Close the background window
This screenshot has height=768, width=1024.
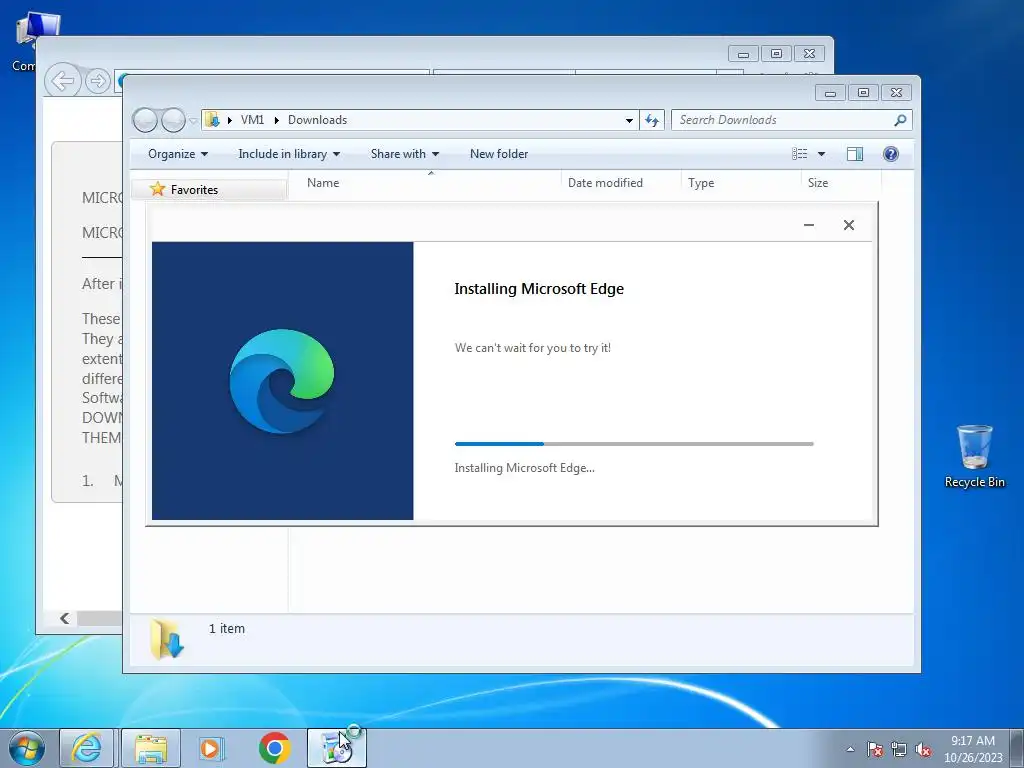(810, 54)
